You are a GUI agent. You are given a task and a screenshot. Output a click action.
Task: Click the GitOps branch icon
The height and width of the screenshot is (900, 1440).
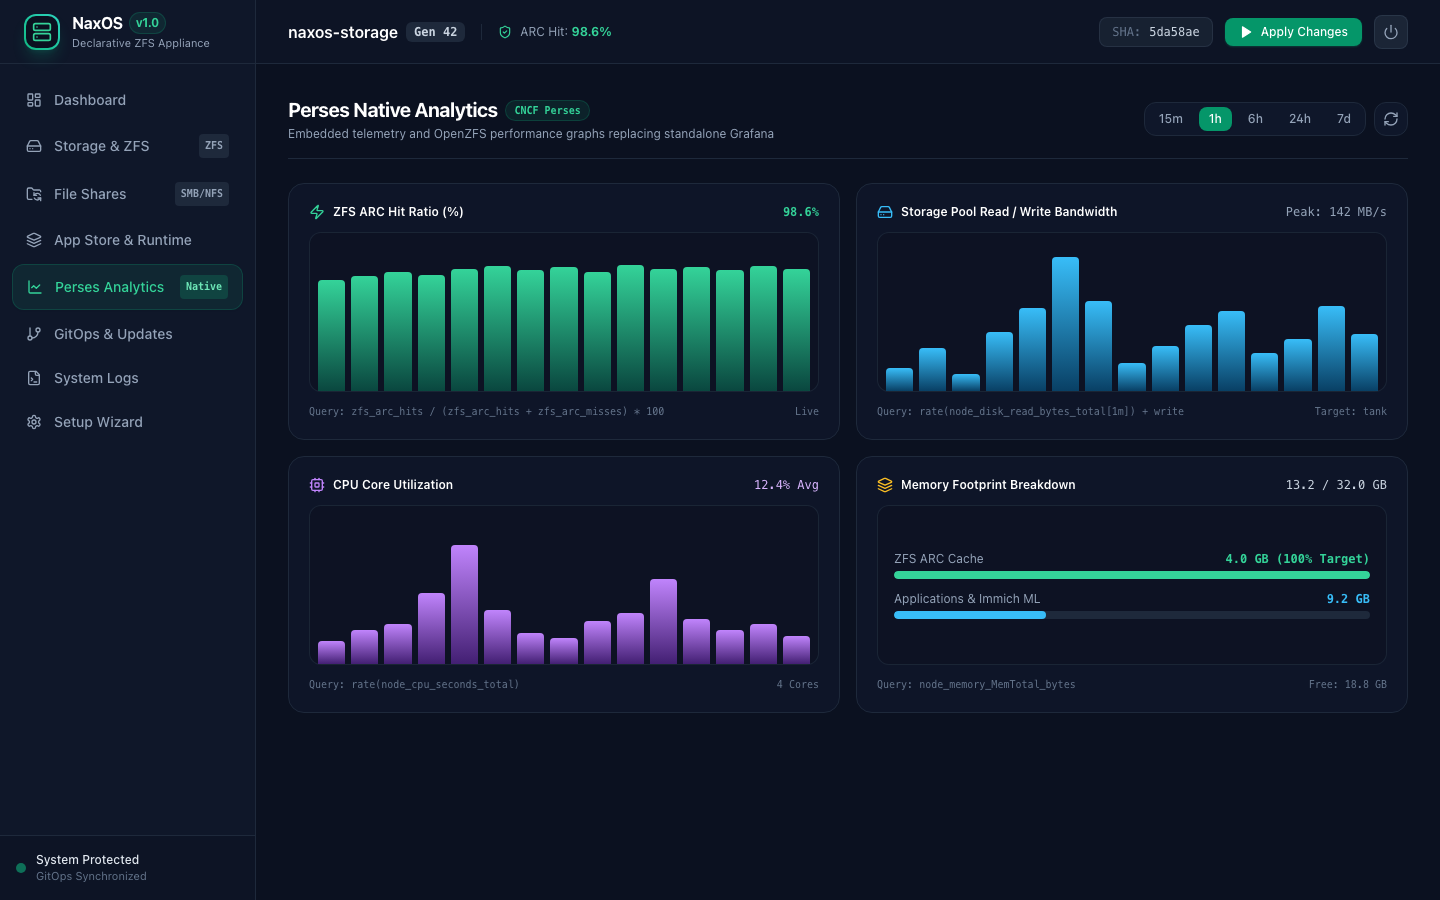[x=34, y=334]
